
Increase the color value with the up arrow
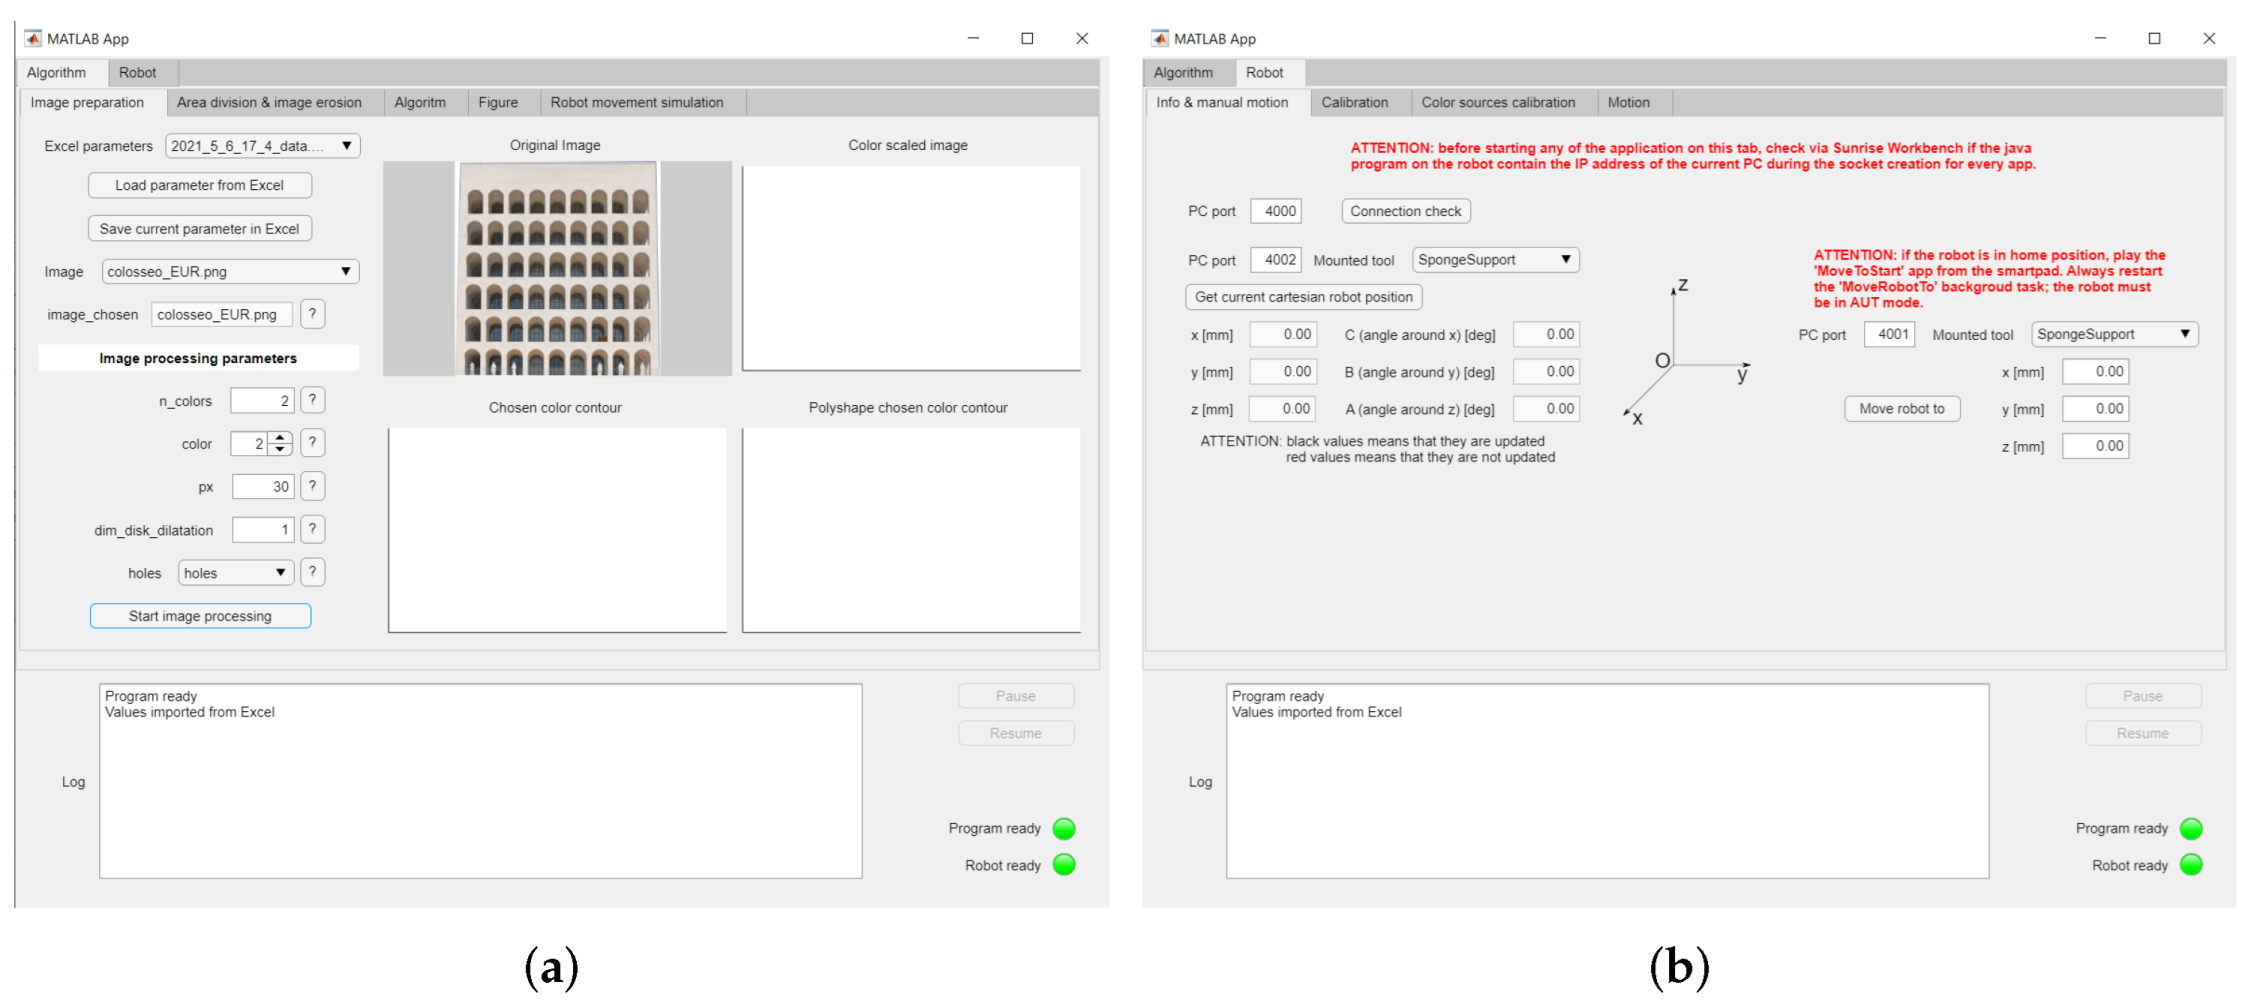pos(281,438)
